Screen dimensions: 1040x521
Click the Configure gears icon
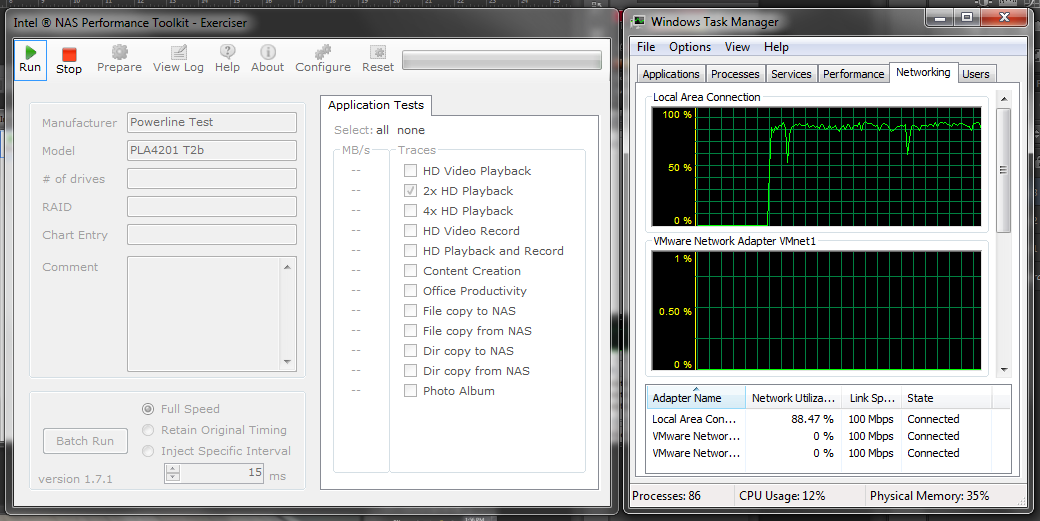coord(323,52)
